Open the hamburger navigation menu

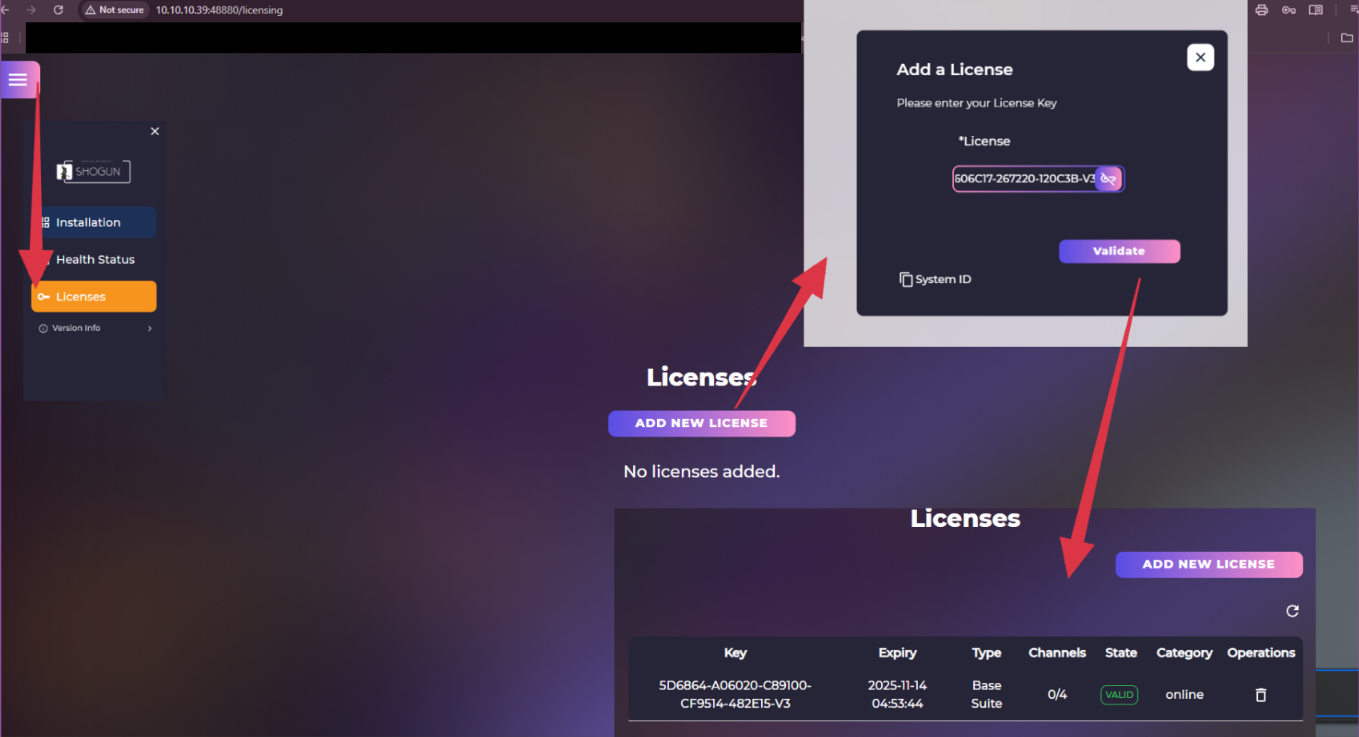coord(18,80)
